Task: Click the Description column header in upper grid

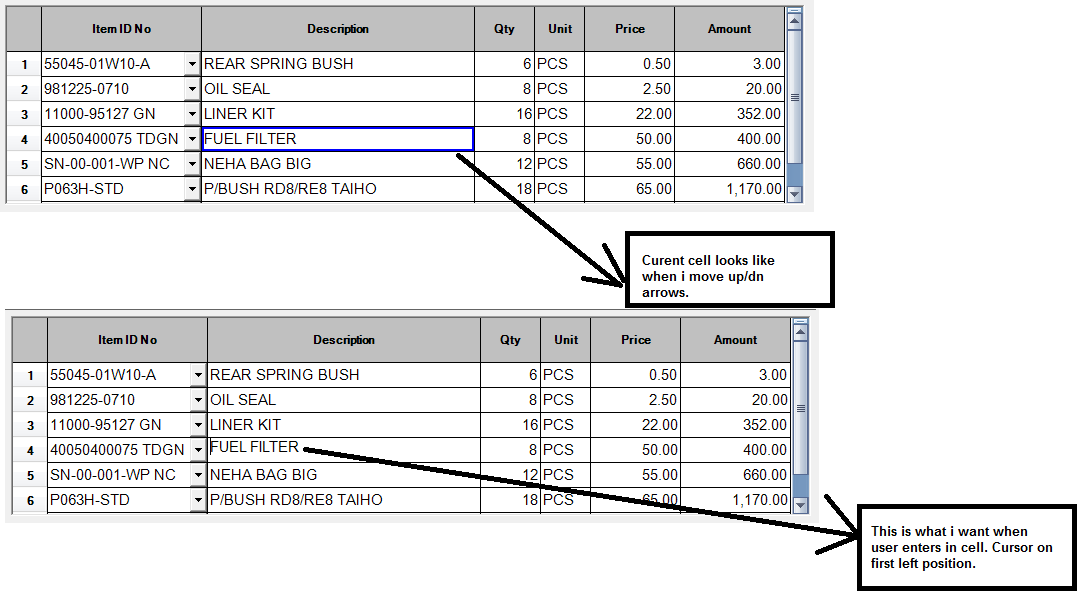Action: (x=338, y=29)
